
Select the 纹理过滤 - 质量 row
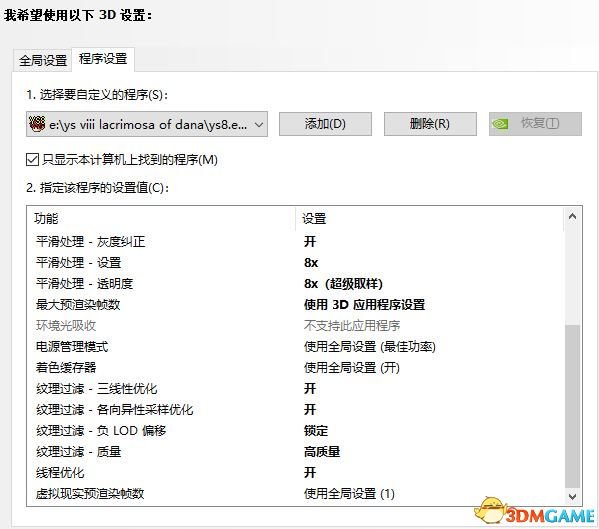(x=296, y=452)
